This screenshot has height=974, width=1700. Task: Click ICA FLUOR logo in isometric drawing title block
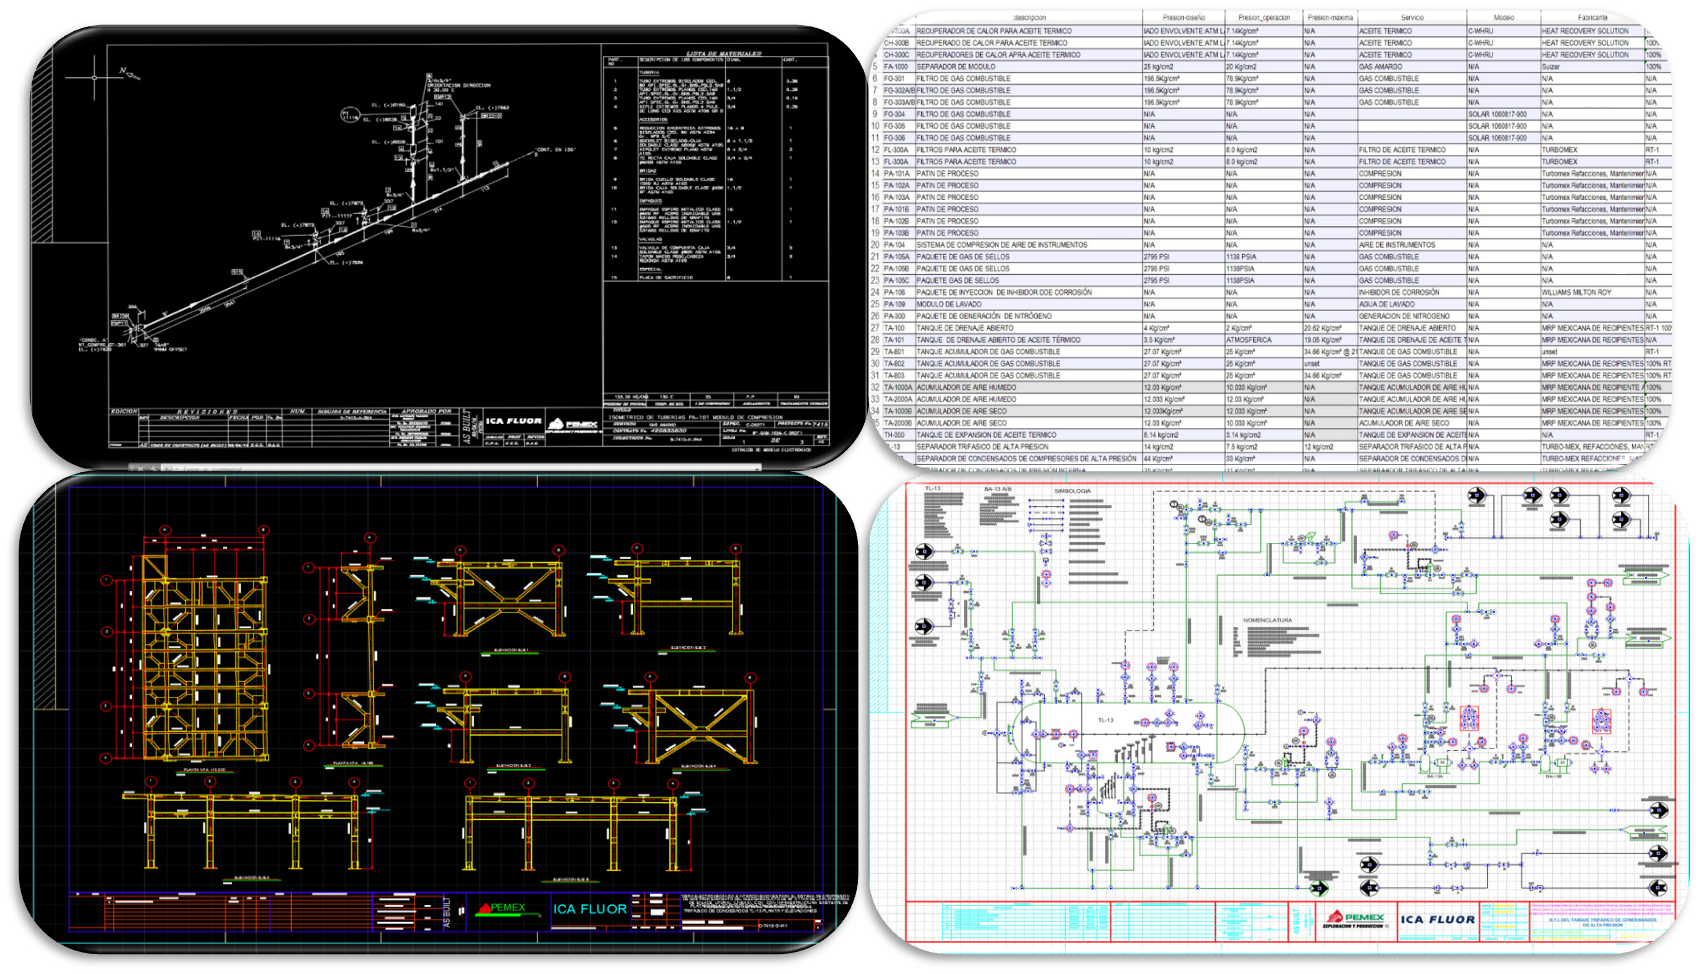click(x=514, y=421)
